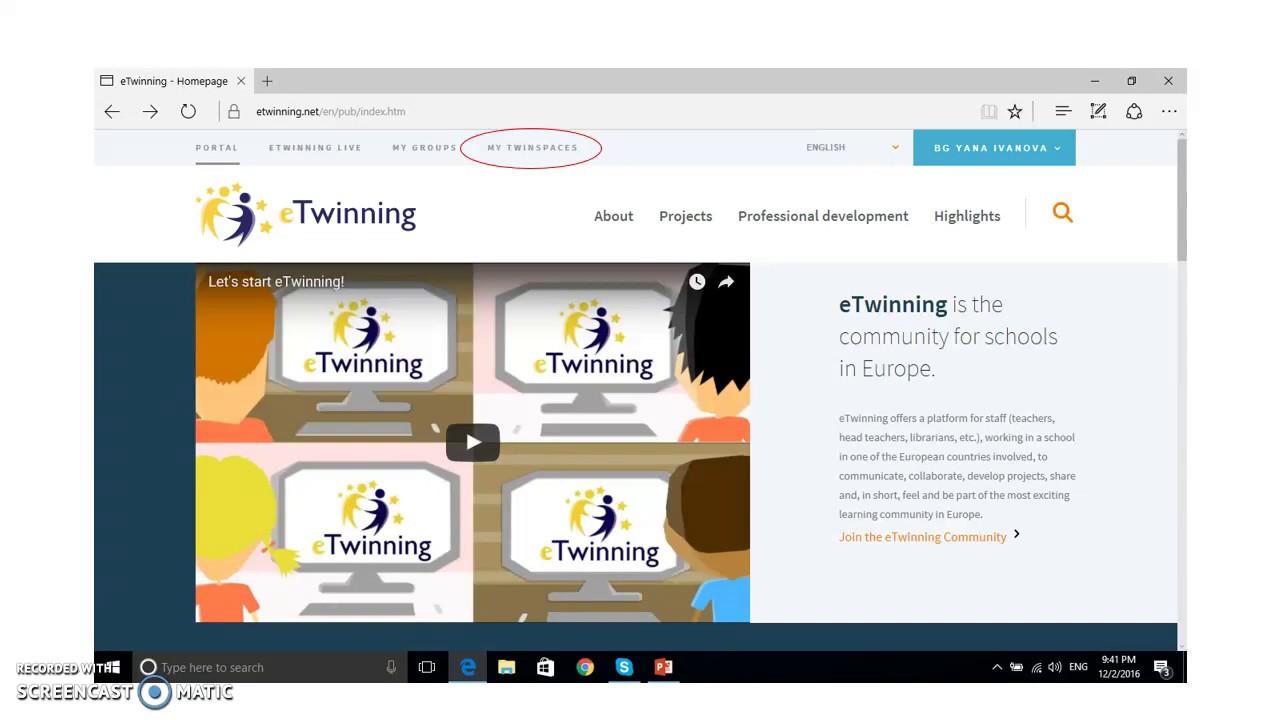Open the ENGLISH language dropdown
Screen dimensions: 1280x720
click(x=852, y=147)
